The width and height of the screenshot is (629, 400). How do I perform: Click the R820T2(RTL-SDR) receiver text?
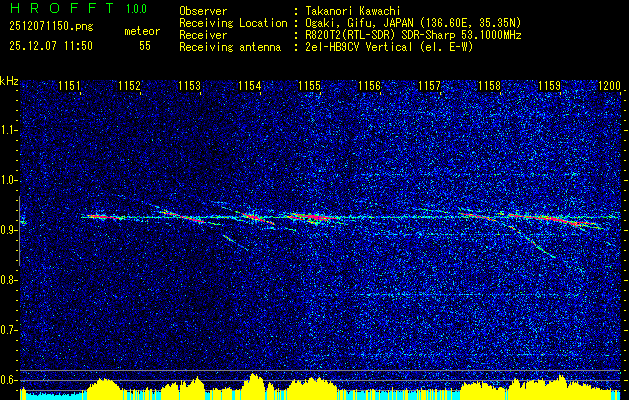413,35
